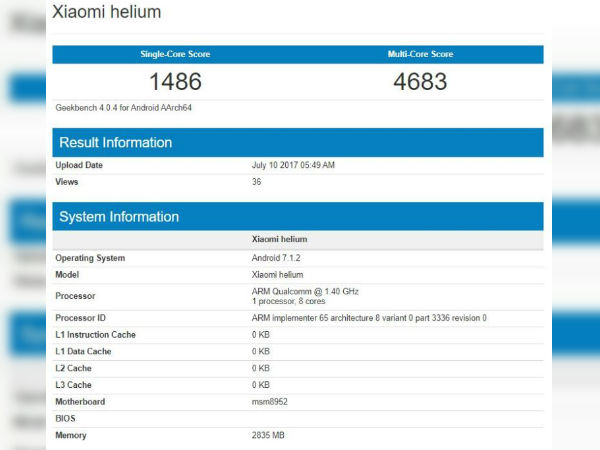Select the 'msm8952' motherboard value

[269, 402]
